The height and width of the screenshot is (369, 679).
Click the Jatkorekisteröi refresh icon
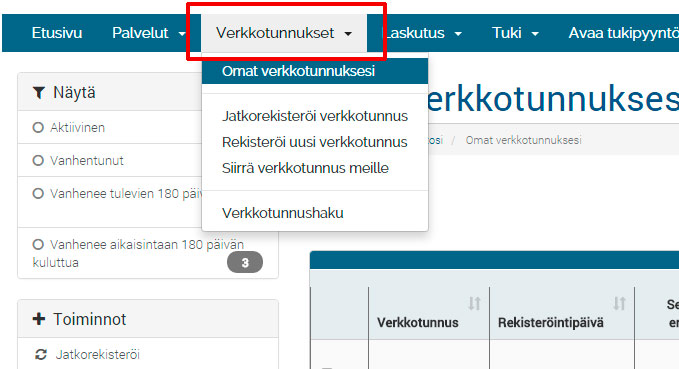click(x=41, y=355)
